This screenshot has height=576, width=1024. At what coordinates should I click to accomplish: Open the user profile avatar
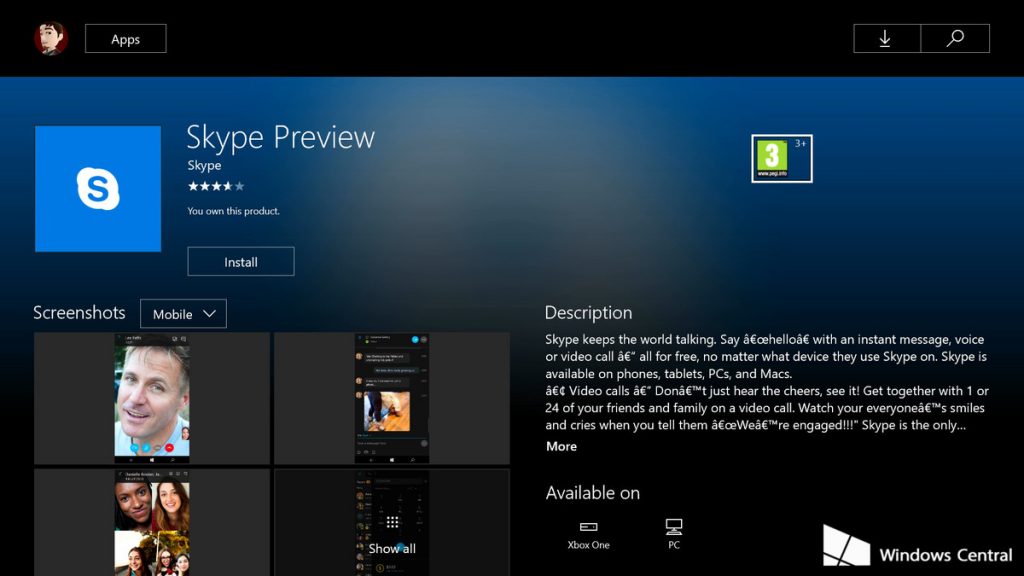[x=51, y=39]
